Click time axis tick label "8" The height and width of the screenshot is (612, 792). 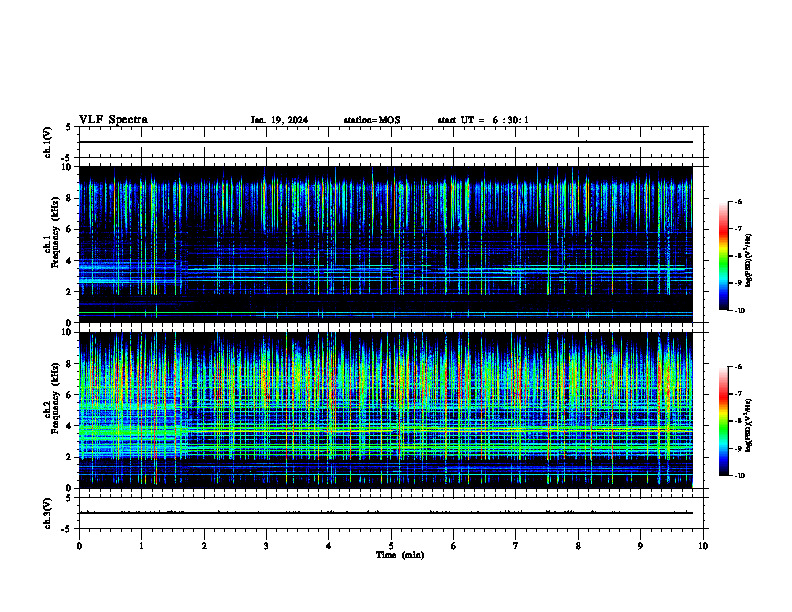tap(578, 546)
